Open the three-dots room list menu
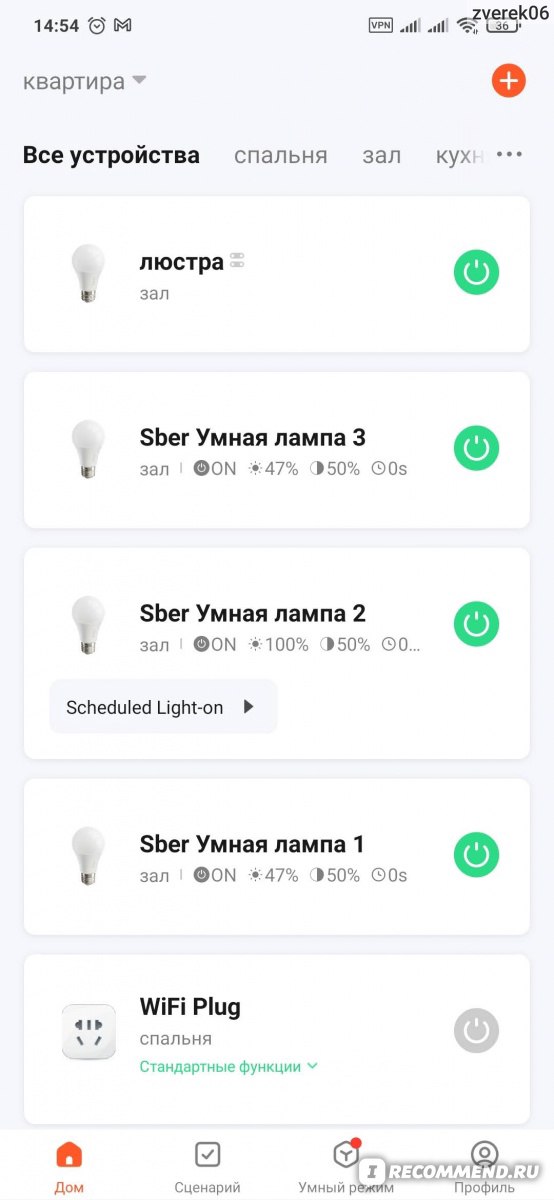This screenshot has height=1200, width=554. coord(510,154)
